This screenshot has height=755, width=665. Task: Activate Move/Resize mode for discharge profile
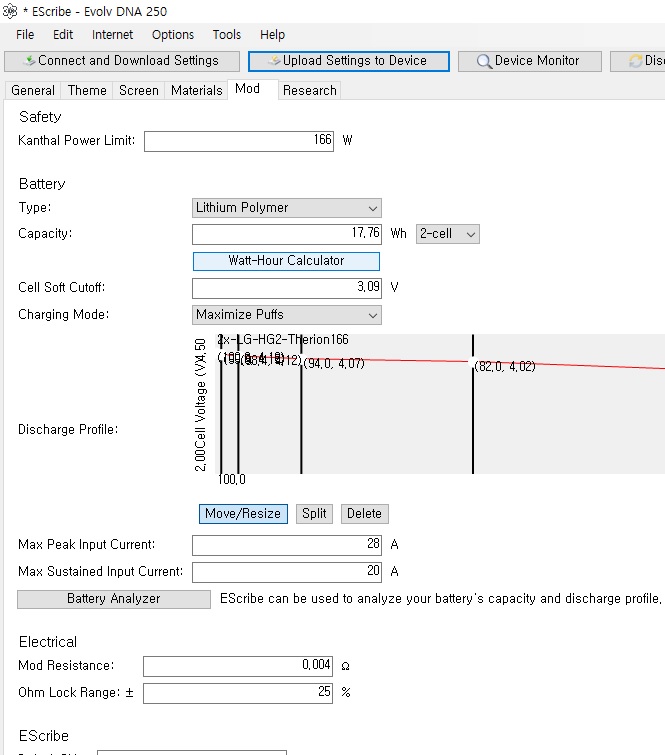(x=243, y=514)
